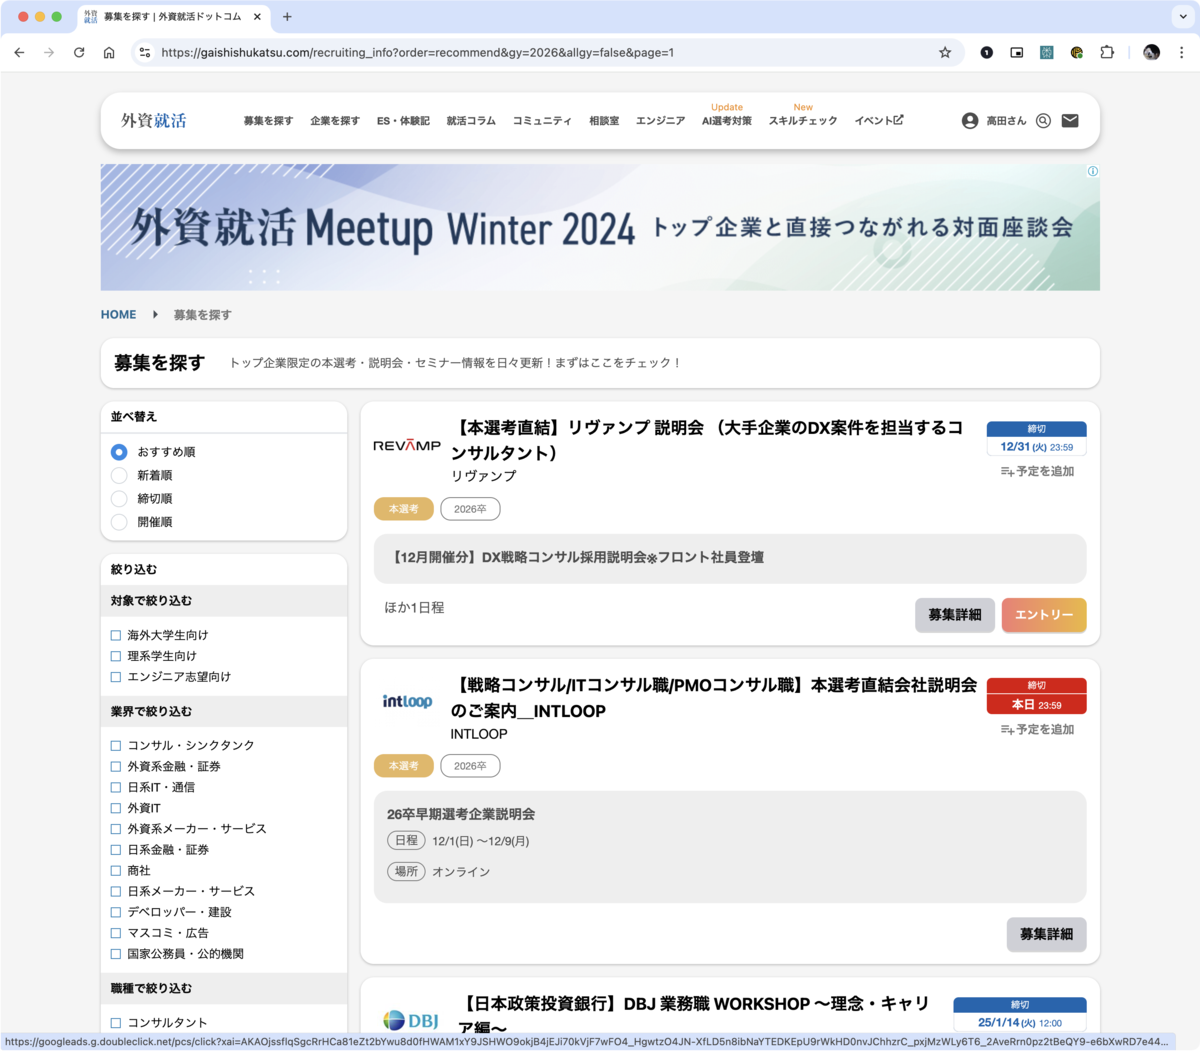Go back using the browser back arrow
The width and height of the screenshot is (1200, 1051).
click(19, 52)
